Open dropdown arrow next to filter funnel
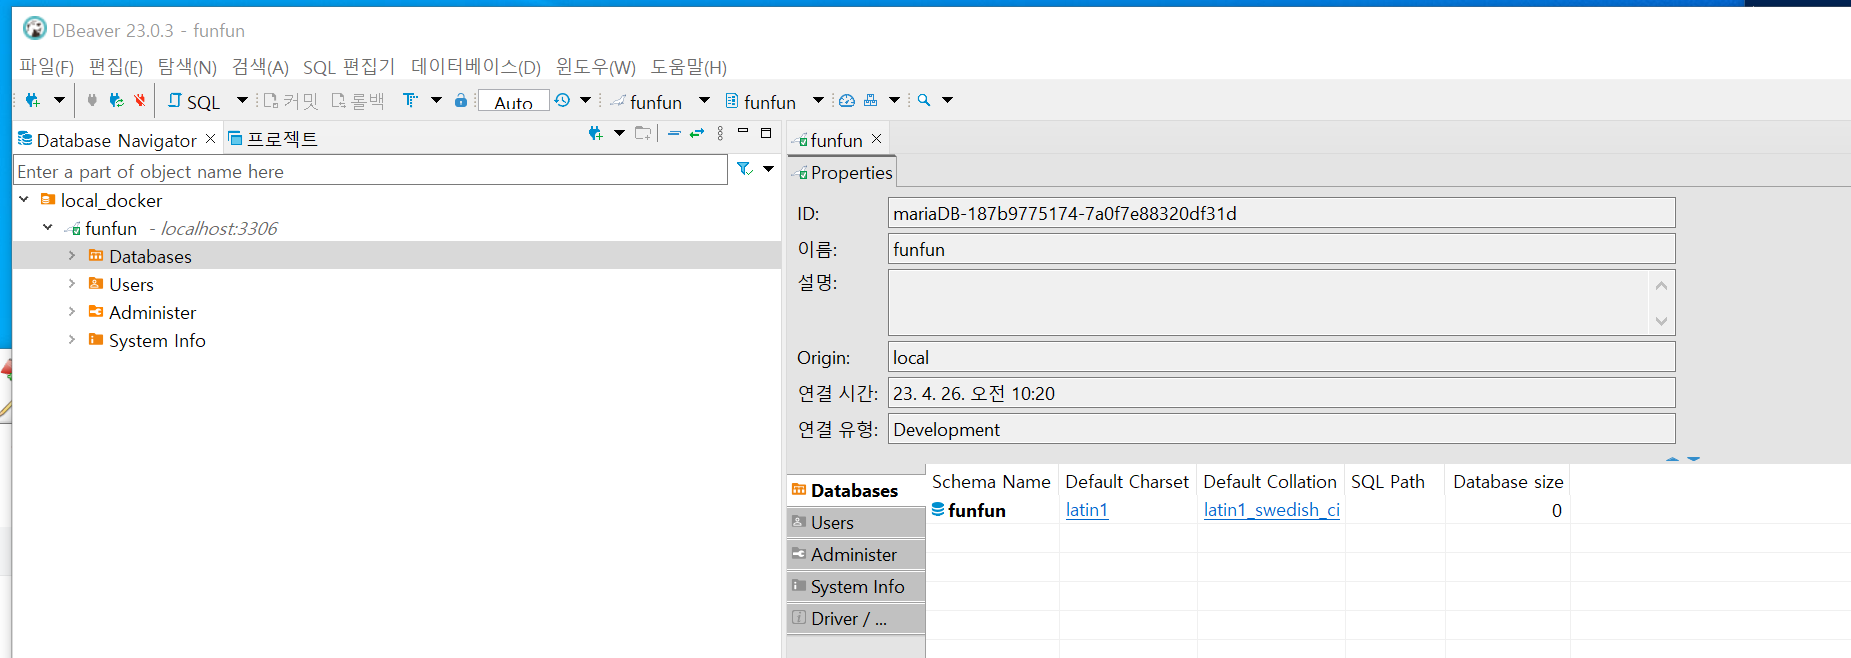Image resolution: width=1851 pixels, height=658 pixels. 768,169
